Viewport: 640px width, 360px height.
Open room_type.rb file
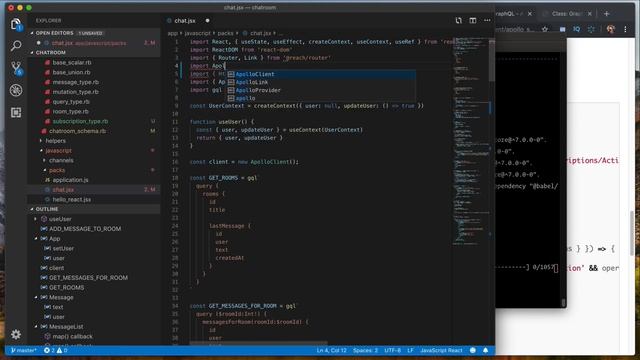[71, 111]
